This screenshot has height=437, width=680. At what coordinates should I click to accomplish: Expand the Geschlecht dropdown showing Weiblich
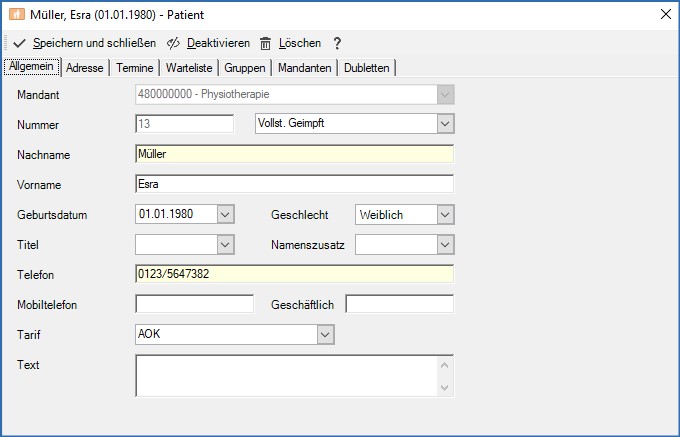click(x=445, y=214)
